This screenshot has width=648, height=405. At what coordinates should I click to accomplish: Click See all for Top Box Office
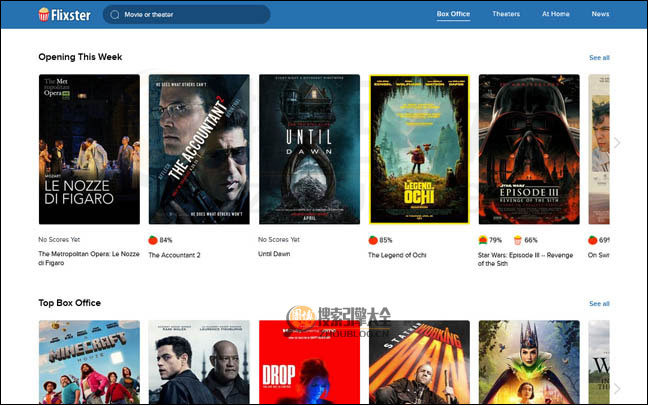tap(599, 303)
